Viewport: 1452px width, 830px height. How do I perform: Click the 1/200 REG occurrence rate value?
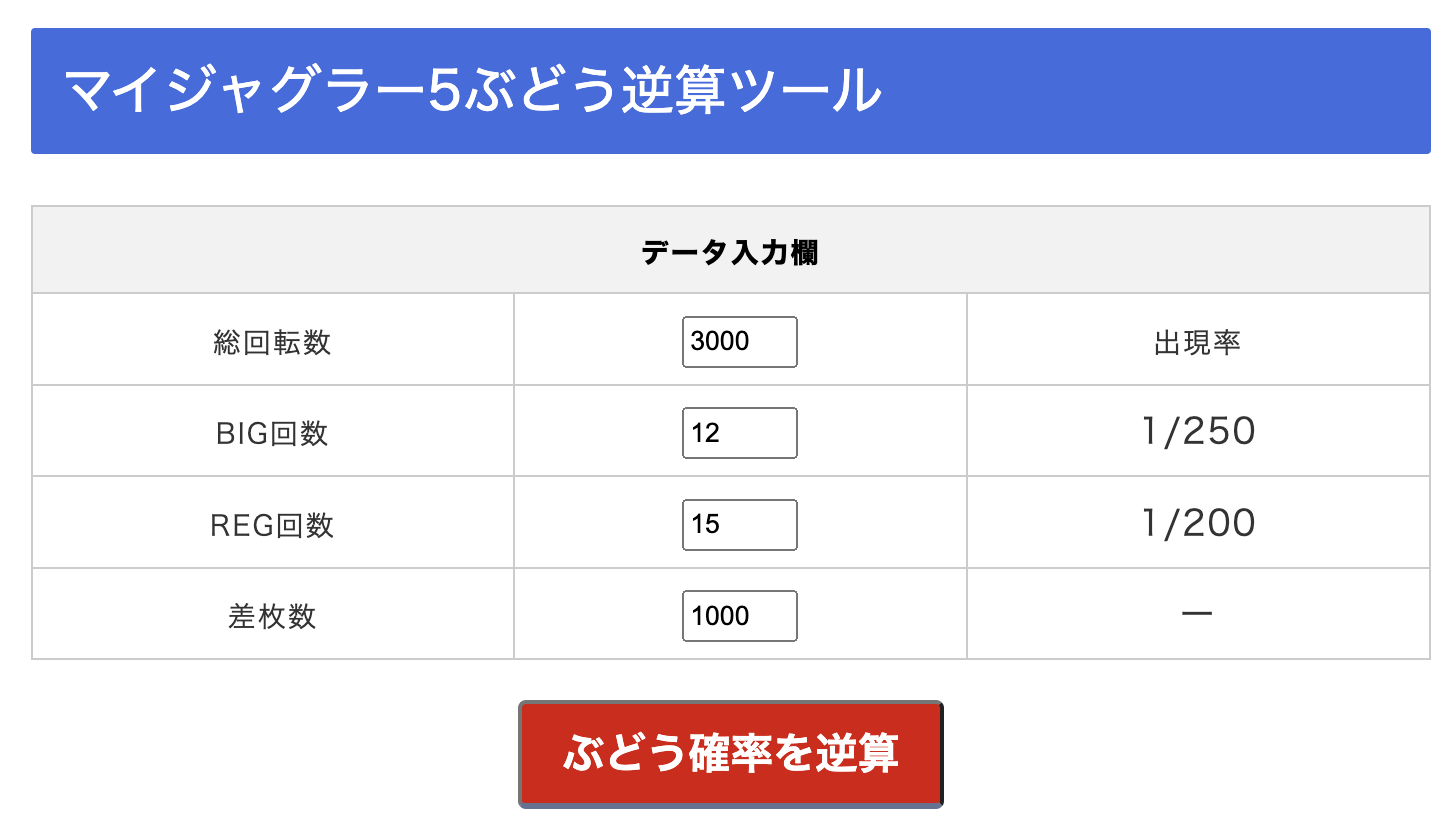tap(1196, 522)
